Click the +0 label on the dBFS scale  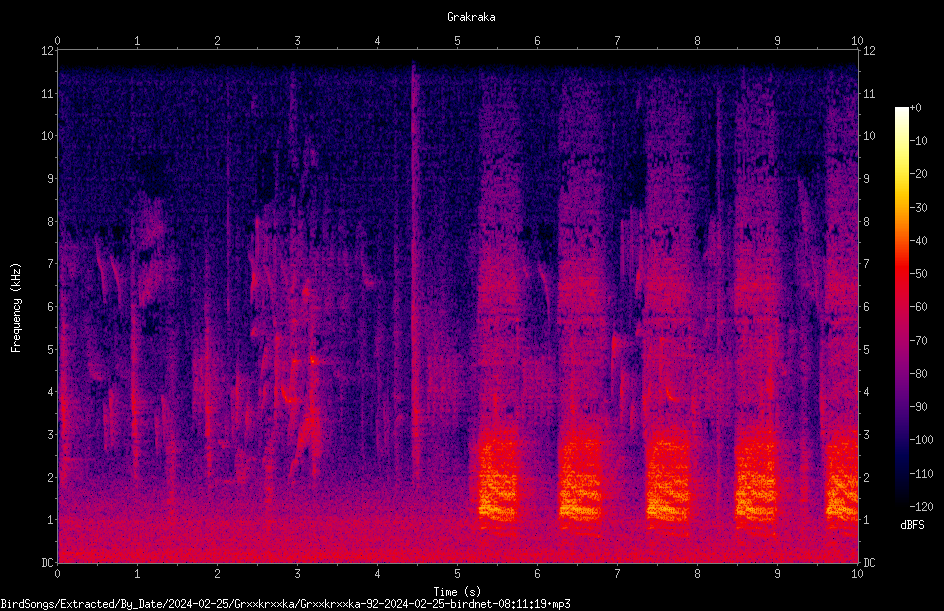(x=915, y=108)
